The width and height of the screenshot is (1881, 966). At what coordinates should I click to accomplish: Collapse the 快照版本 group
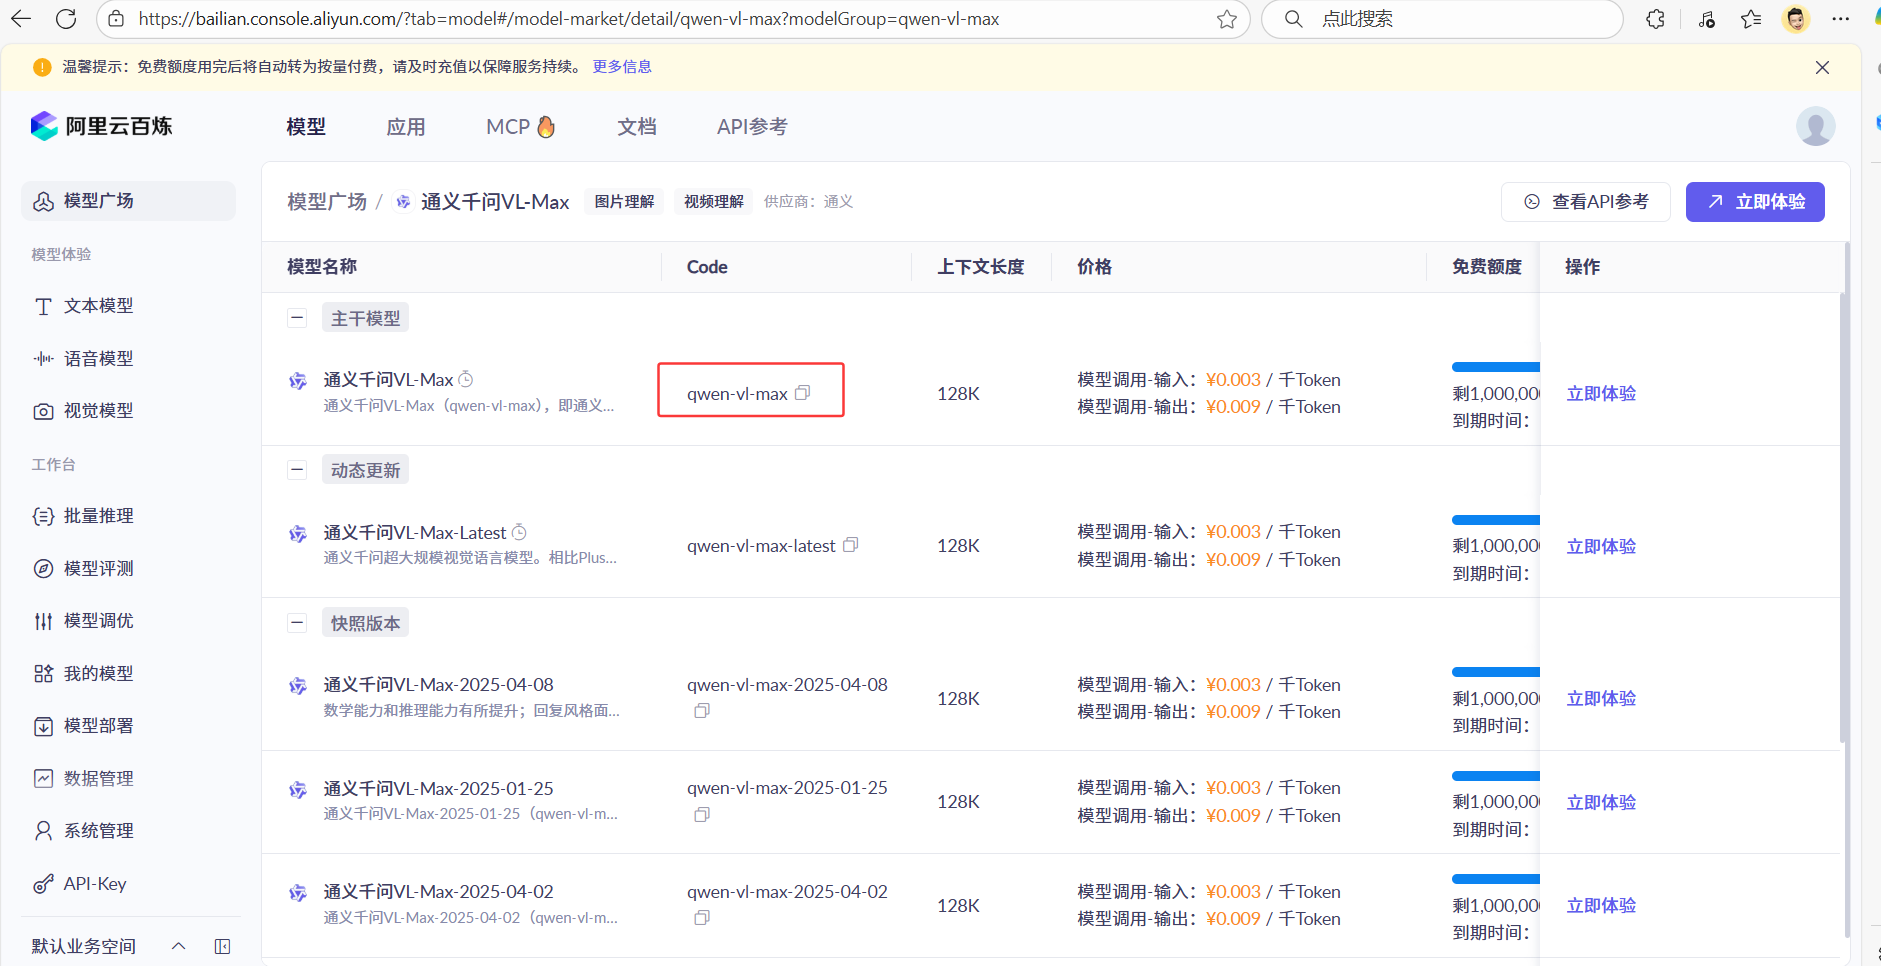tap(297, 623)
